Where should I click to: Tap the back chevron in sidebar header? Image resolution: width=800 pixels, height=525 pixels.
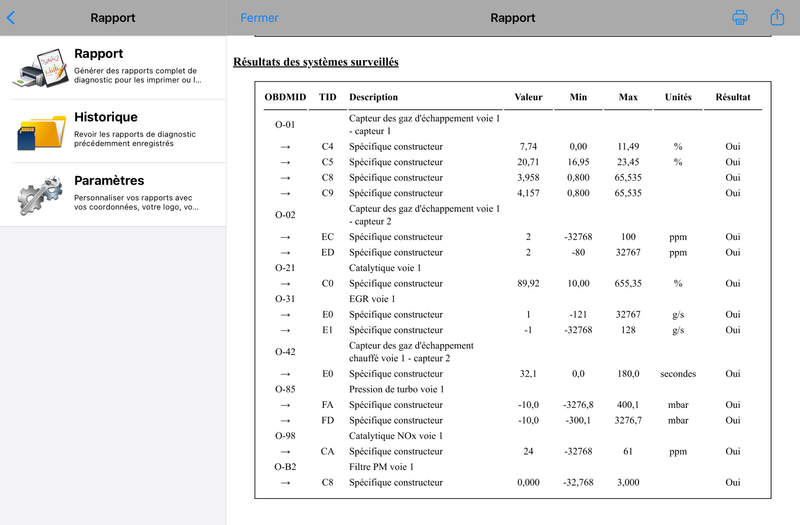11,18
